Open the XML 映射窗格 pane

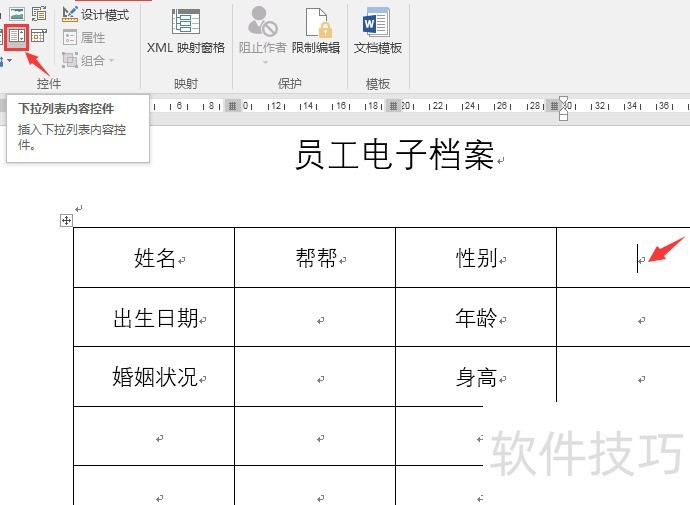[186, 31]
